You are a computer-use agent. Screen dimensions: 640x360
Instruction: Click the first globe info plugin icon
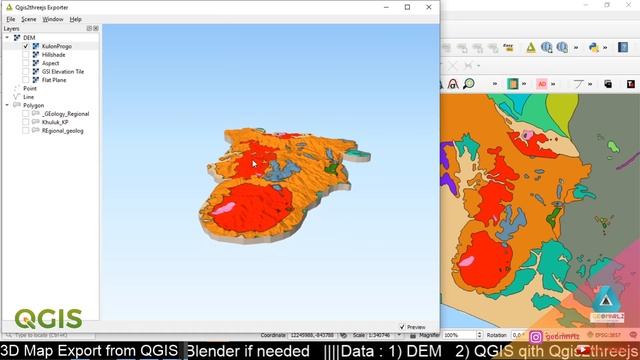click(547, 48)
